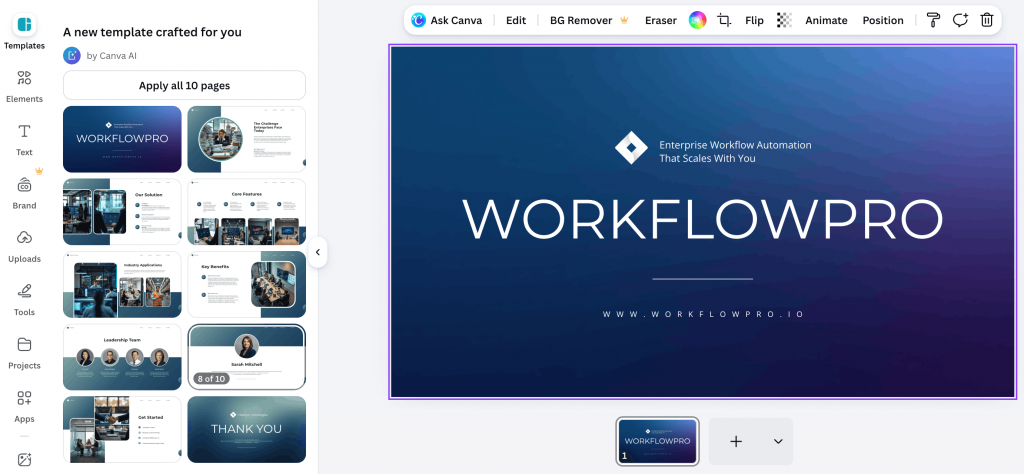
Task: Add a new page with the plus button
Action: (x=736, y=441)
